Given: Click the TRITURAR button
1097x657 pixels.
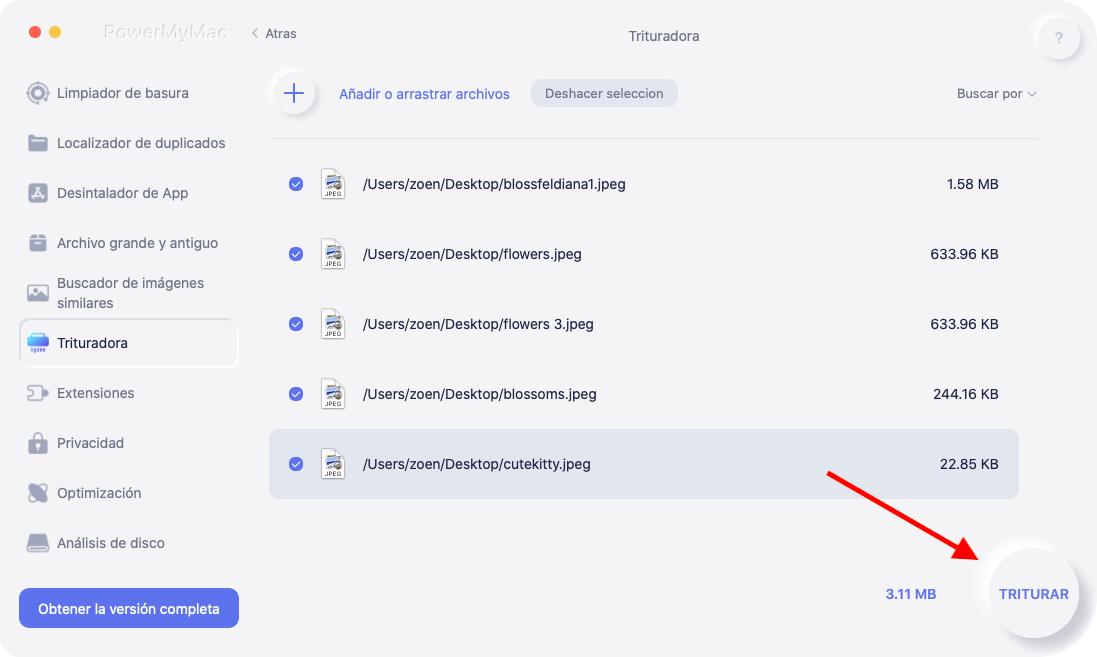Looking at the screenshot, I should (x=1033, y=593).
